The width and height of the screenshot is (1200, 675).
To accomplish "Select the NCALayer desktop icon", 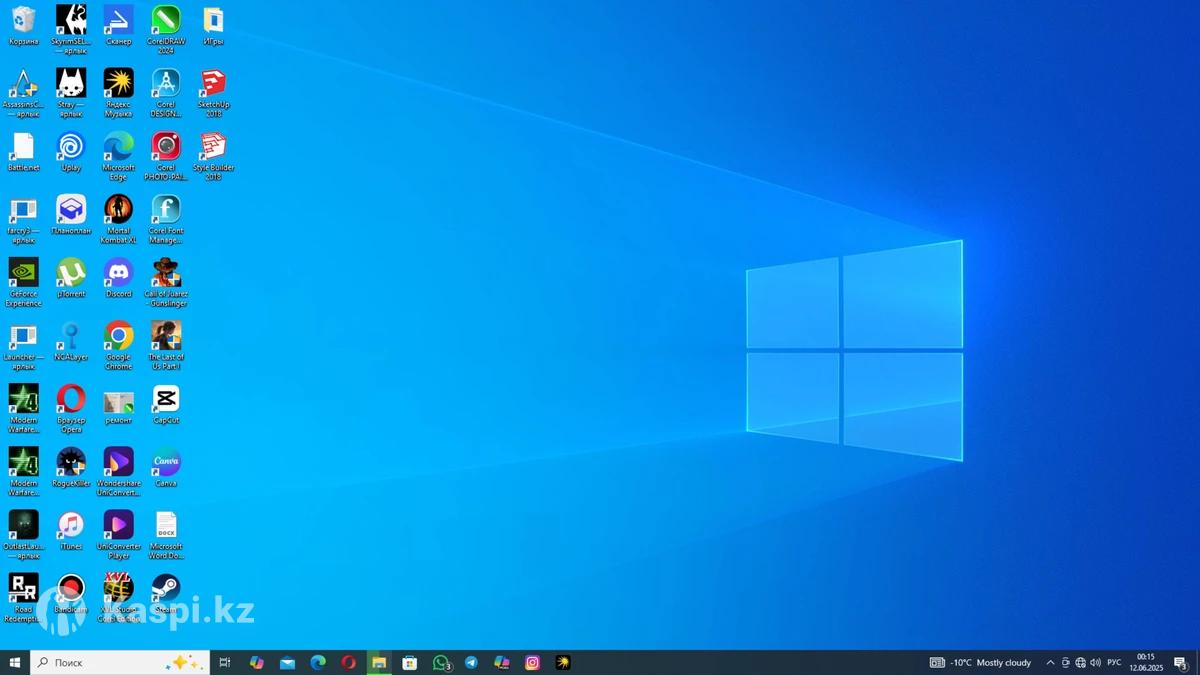I will (71, 342).
